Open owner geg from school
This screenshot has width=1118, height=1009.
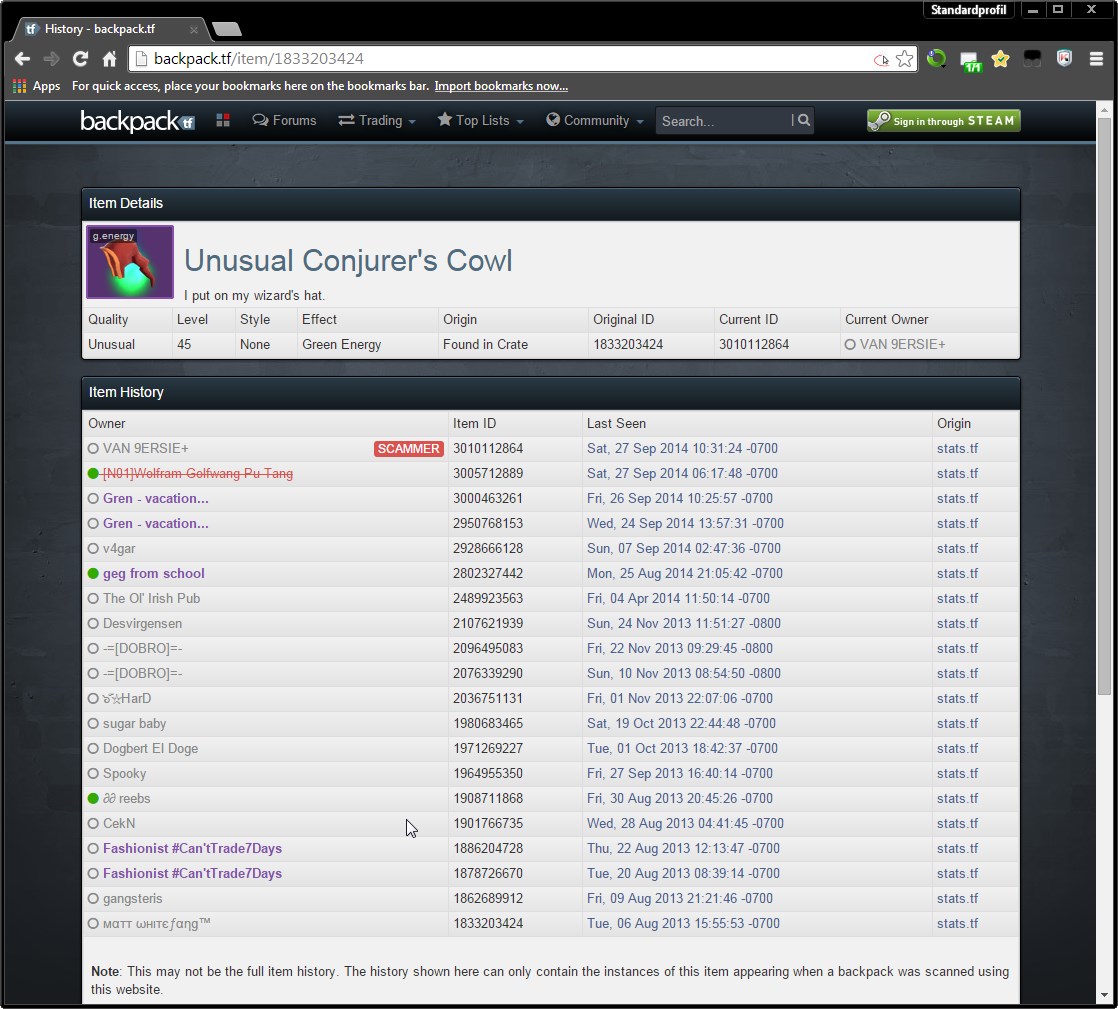point(153,573)
